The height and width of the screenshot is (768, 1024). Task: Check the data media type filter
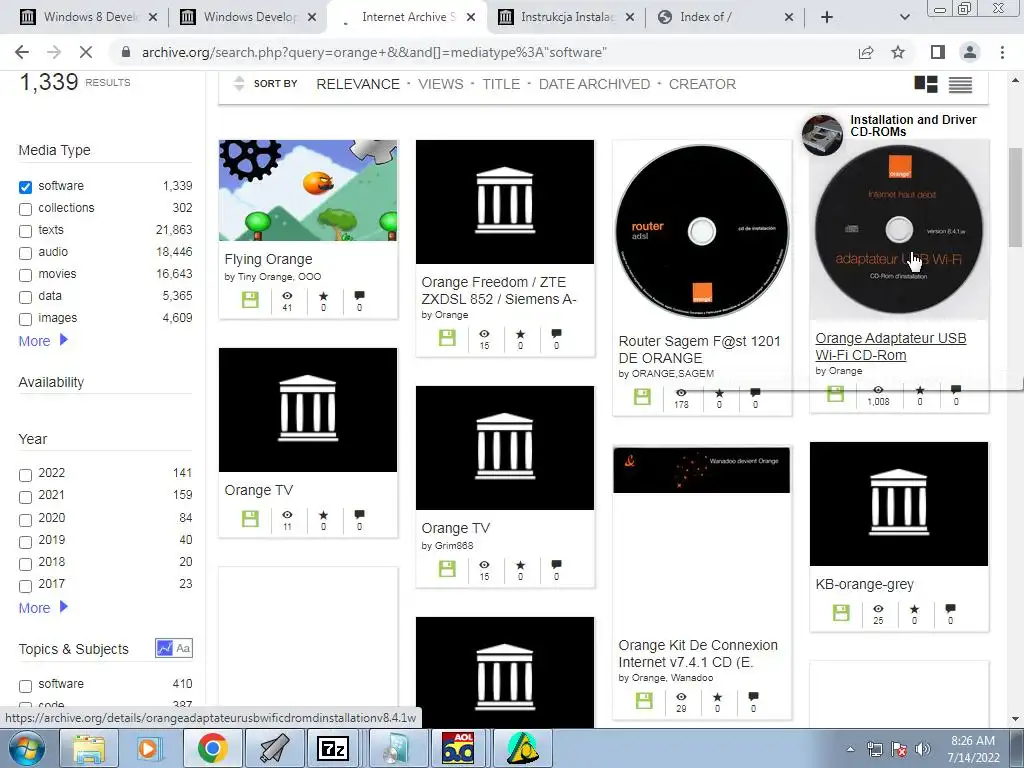(25, 297)
